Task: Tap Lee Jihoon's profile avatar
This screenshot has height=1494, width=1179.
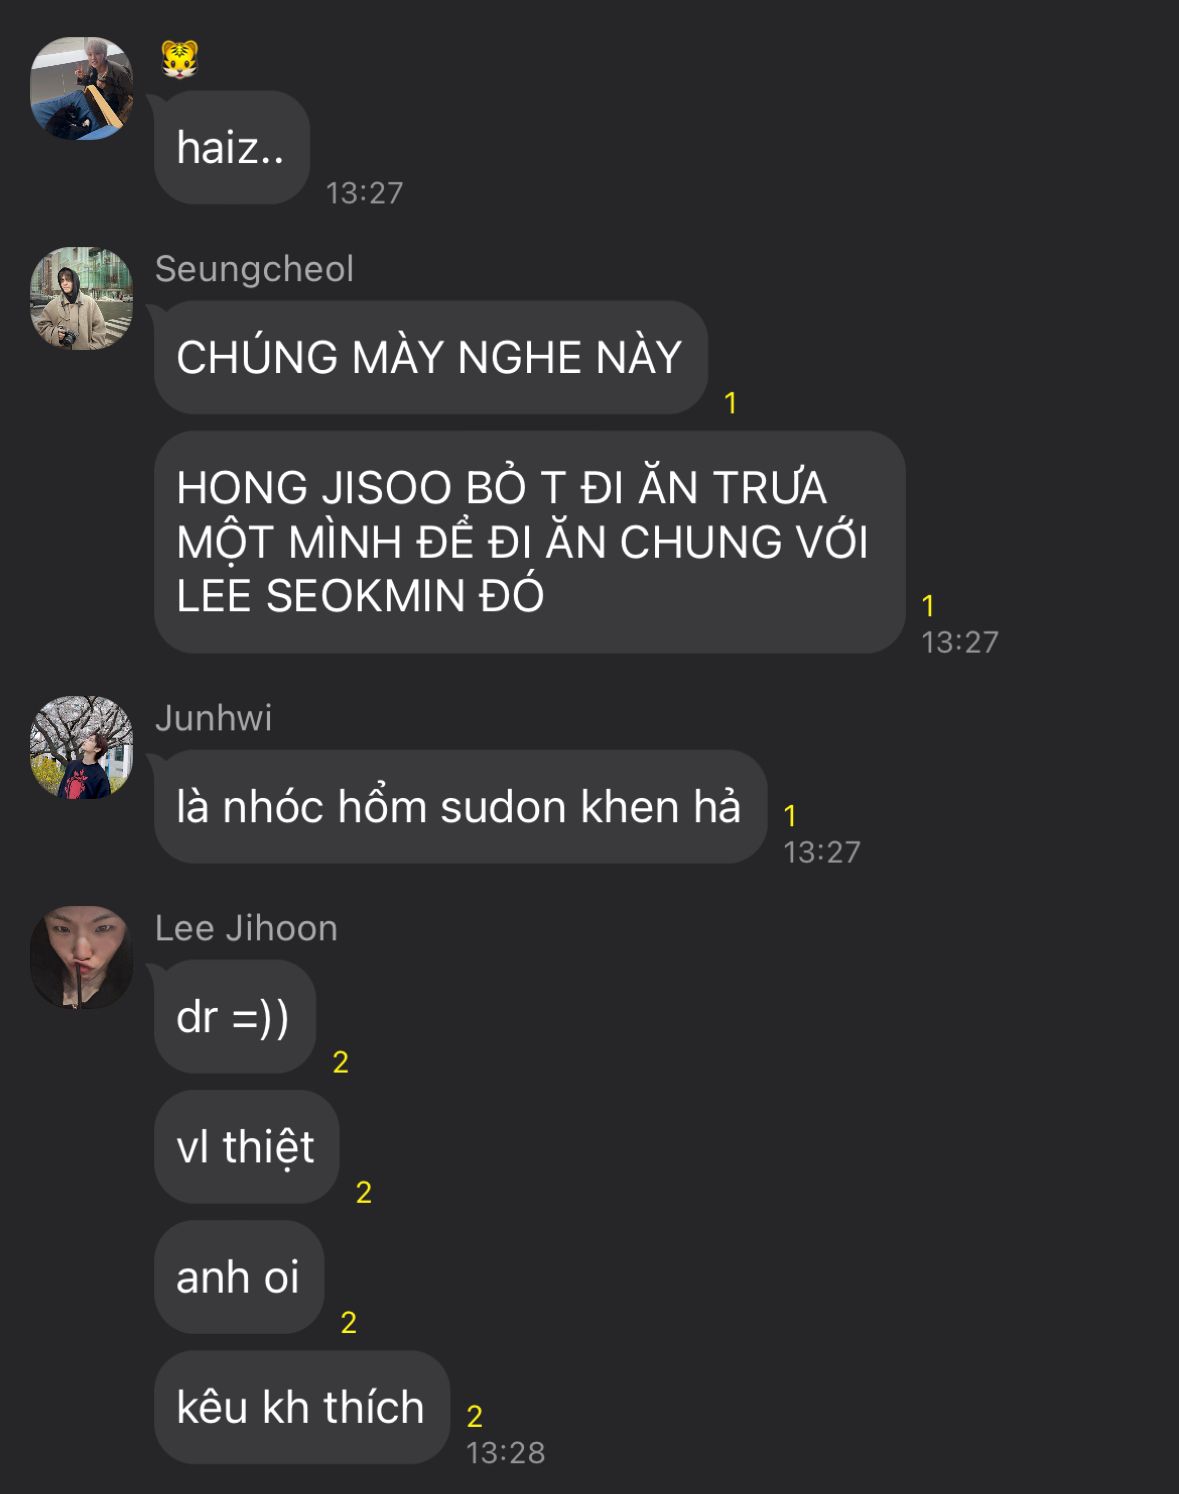Action: point(82,957)
